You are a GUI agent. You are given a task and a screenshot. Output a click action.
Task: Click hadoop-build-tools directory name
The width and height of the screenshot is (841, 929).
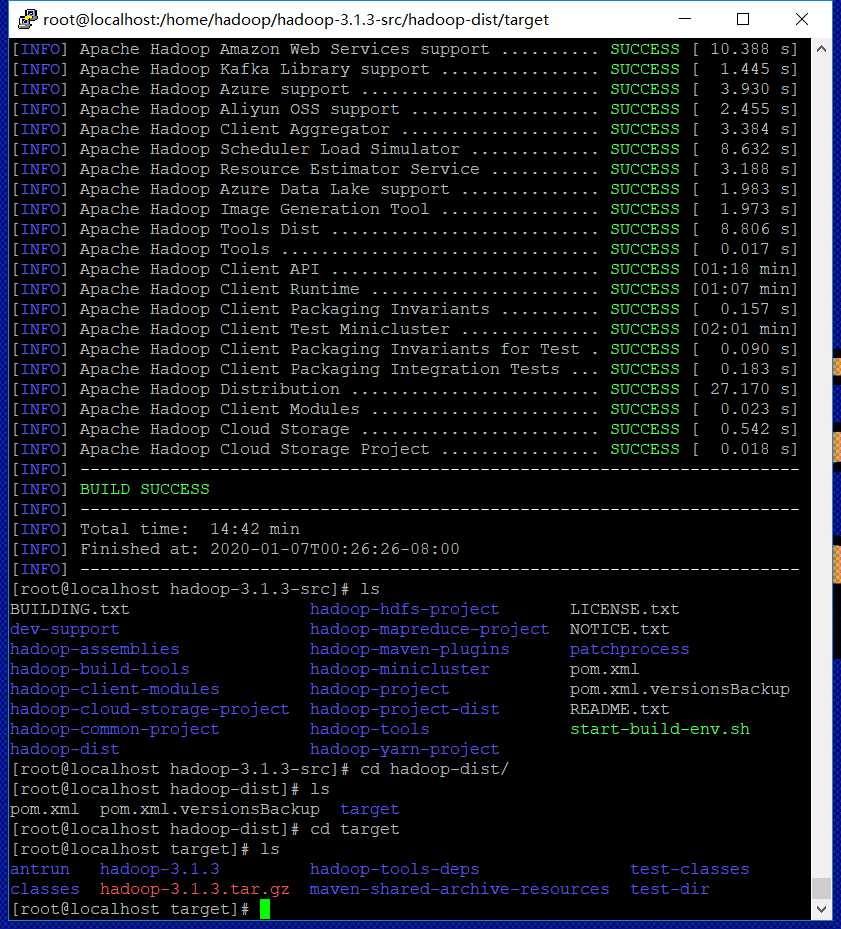[x=100, y=669]
